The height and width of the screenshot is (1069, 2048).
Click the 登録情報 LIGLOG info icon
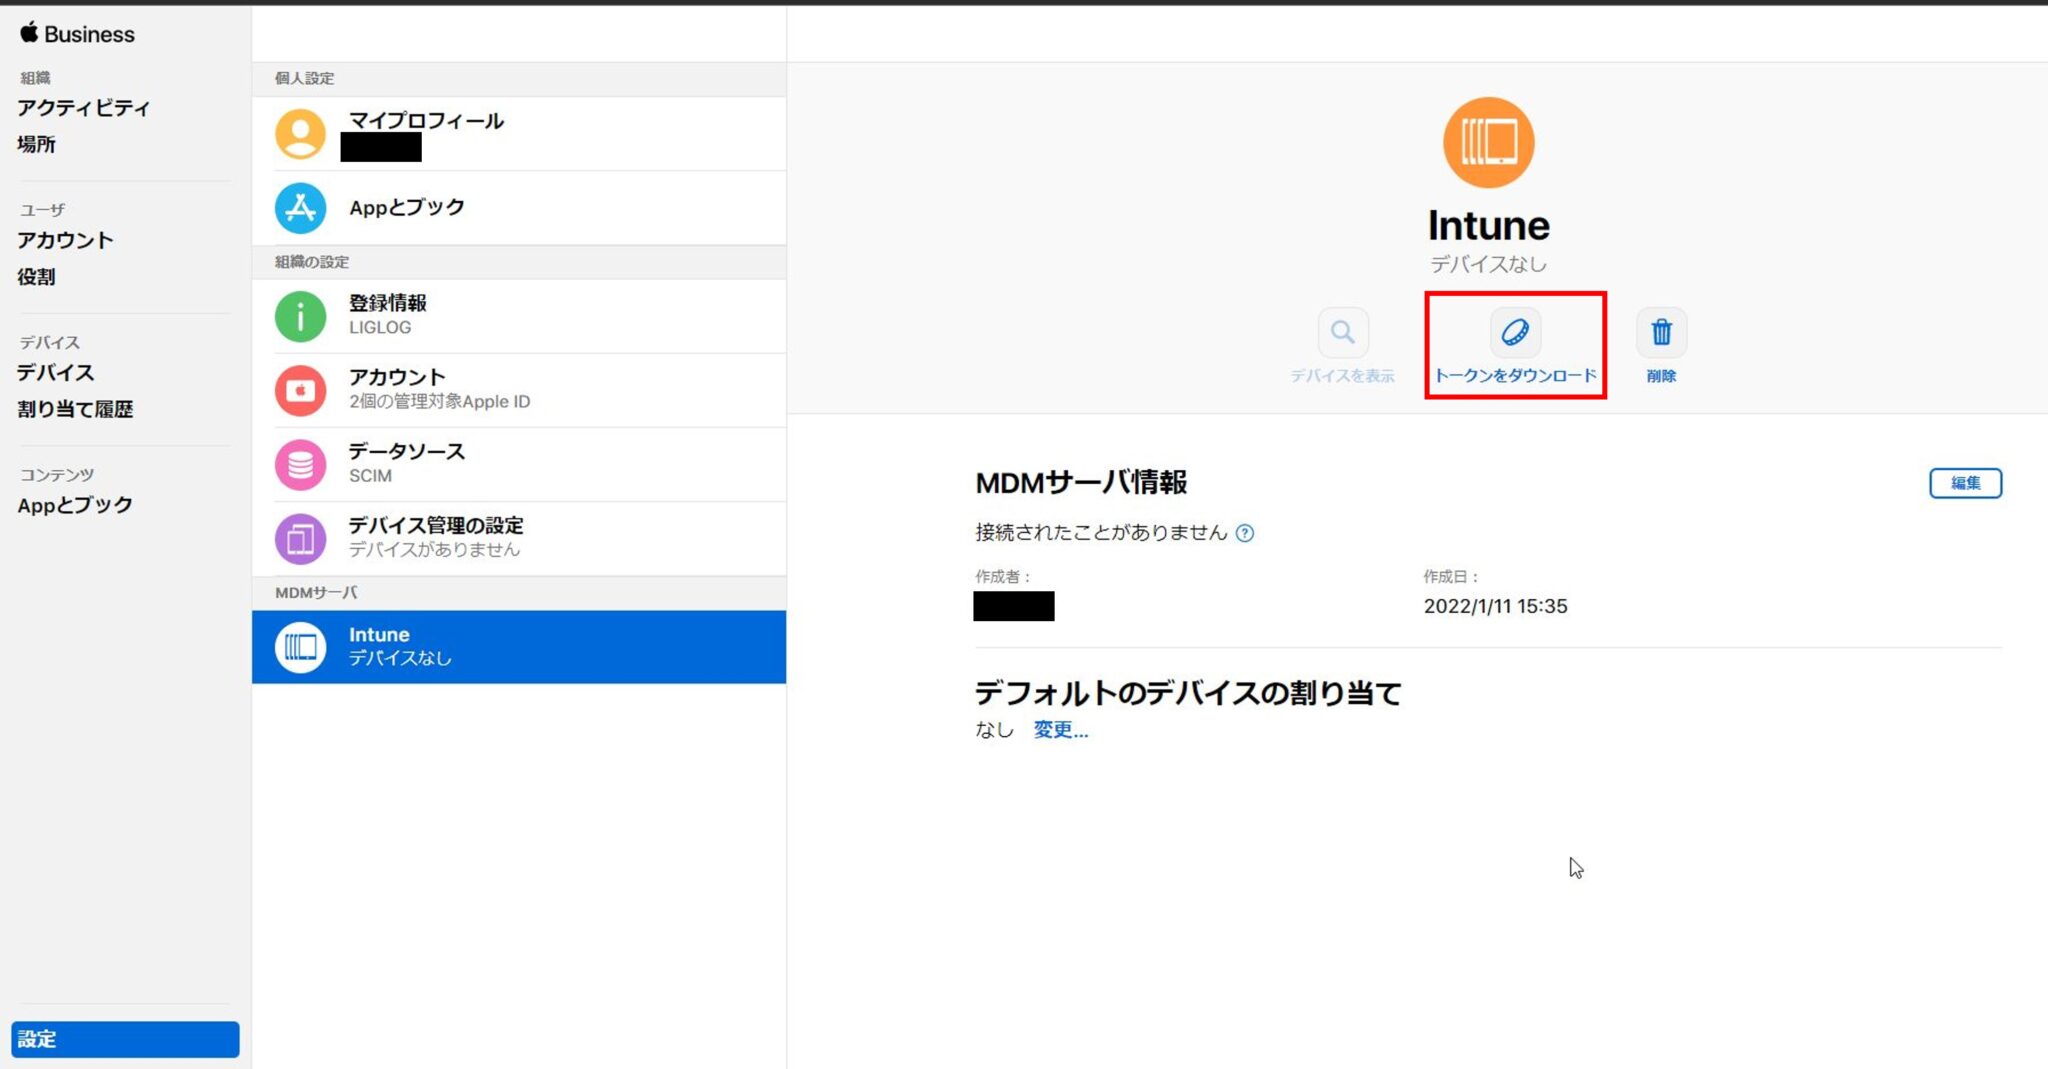pos(299,315)
